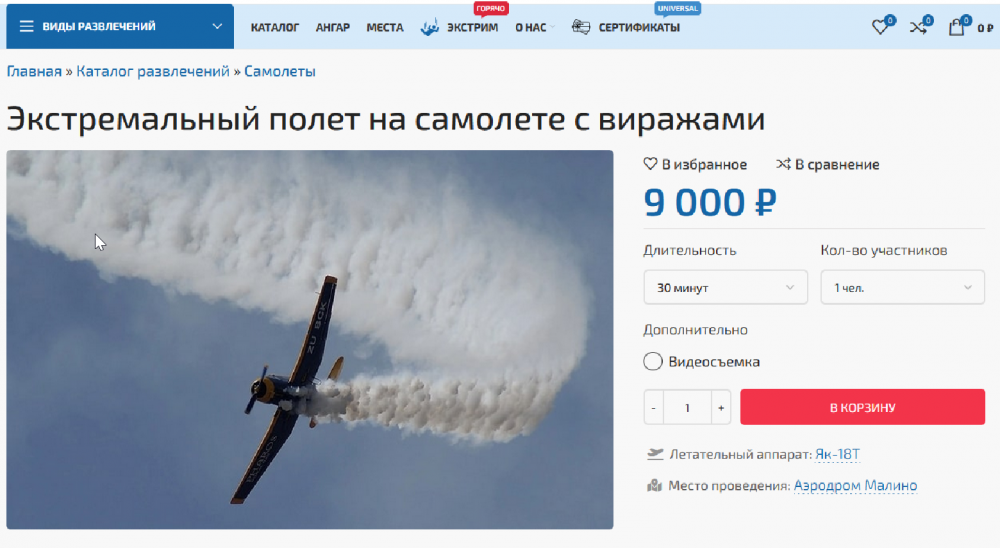Add to favorites via В избранное heart
Screen dimensions: 1000x548
(x=650, y=164)
